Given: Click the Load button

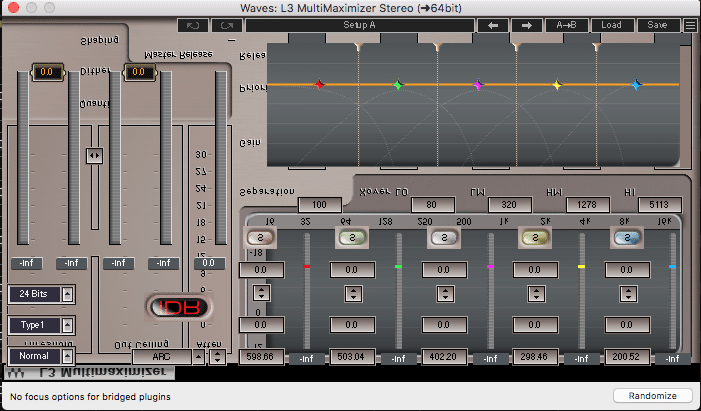Looking at the screenshot, I should [x=612, y=25].
